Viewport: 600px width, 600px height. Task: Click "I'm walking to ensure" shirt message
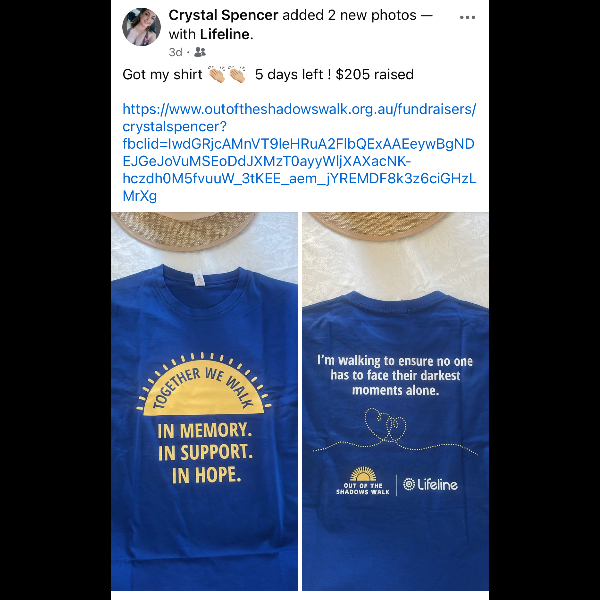[x=395, y=375]
